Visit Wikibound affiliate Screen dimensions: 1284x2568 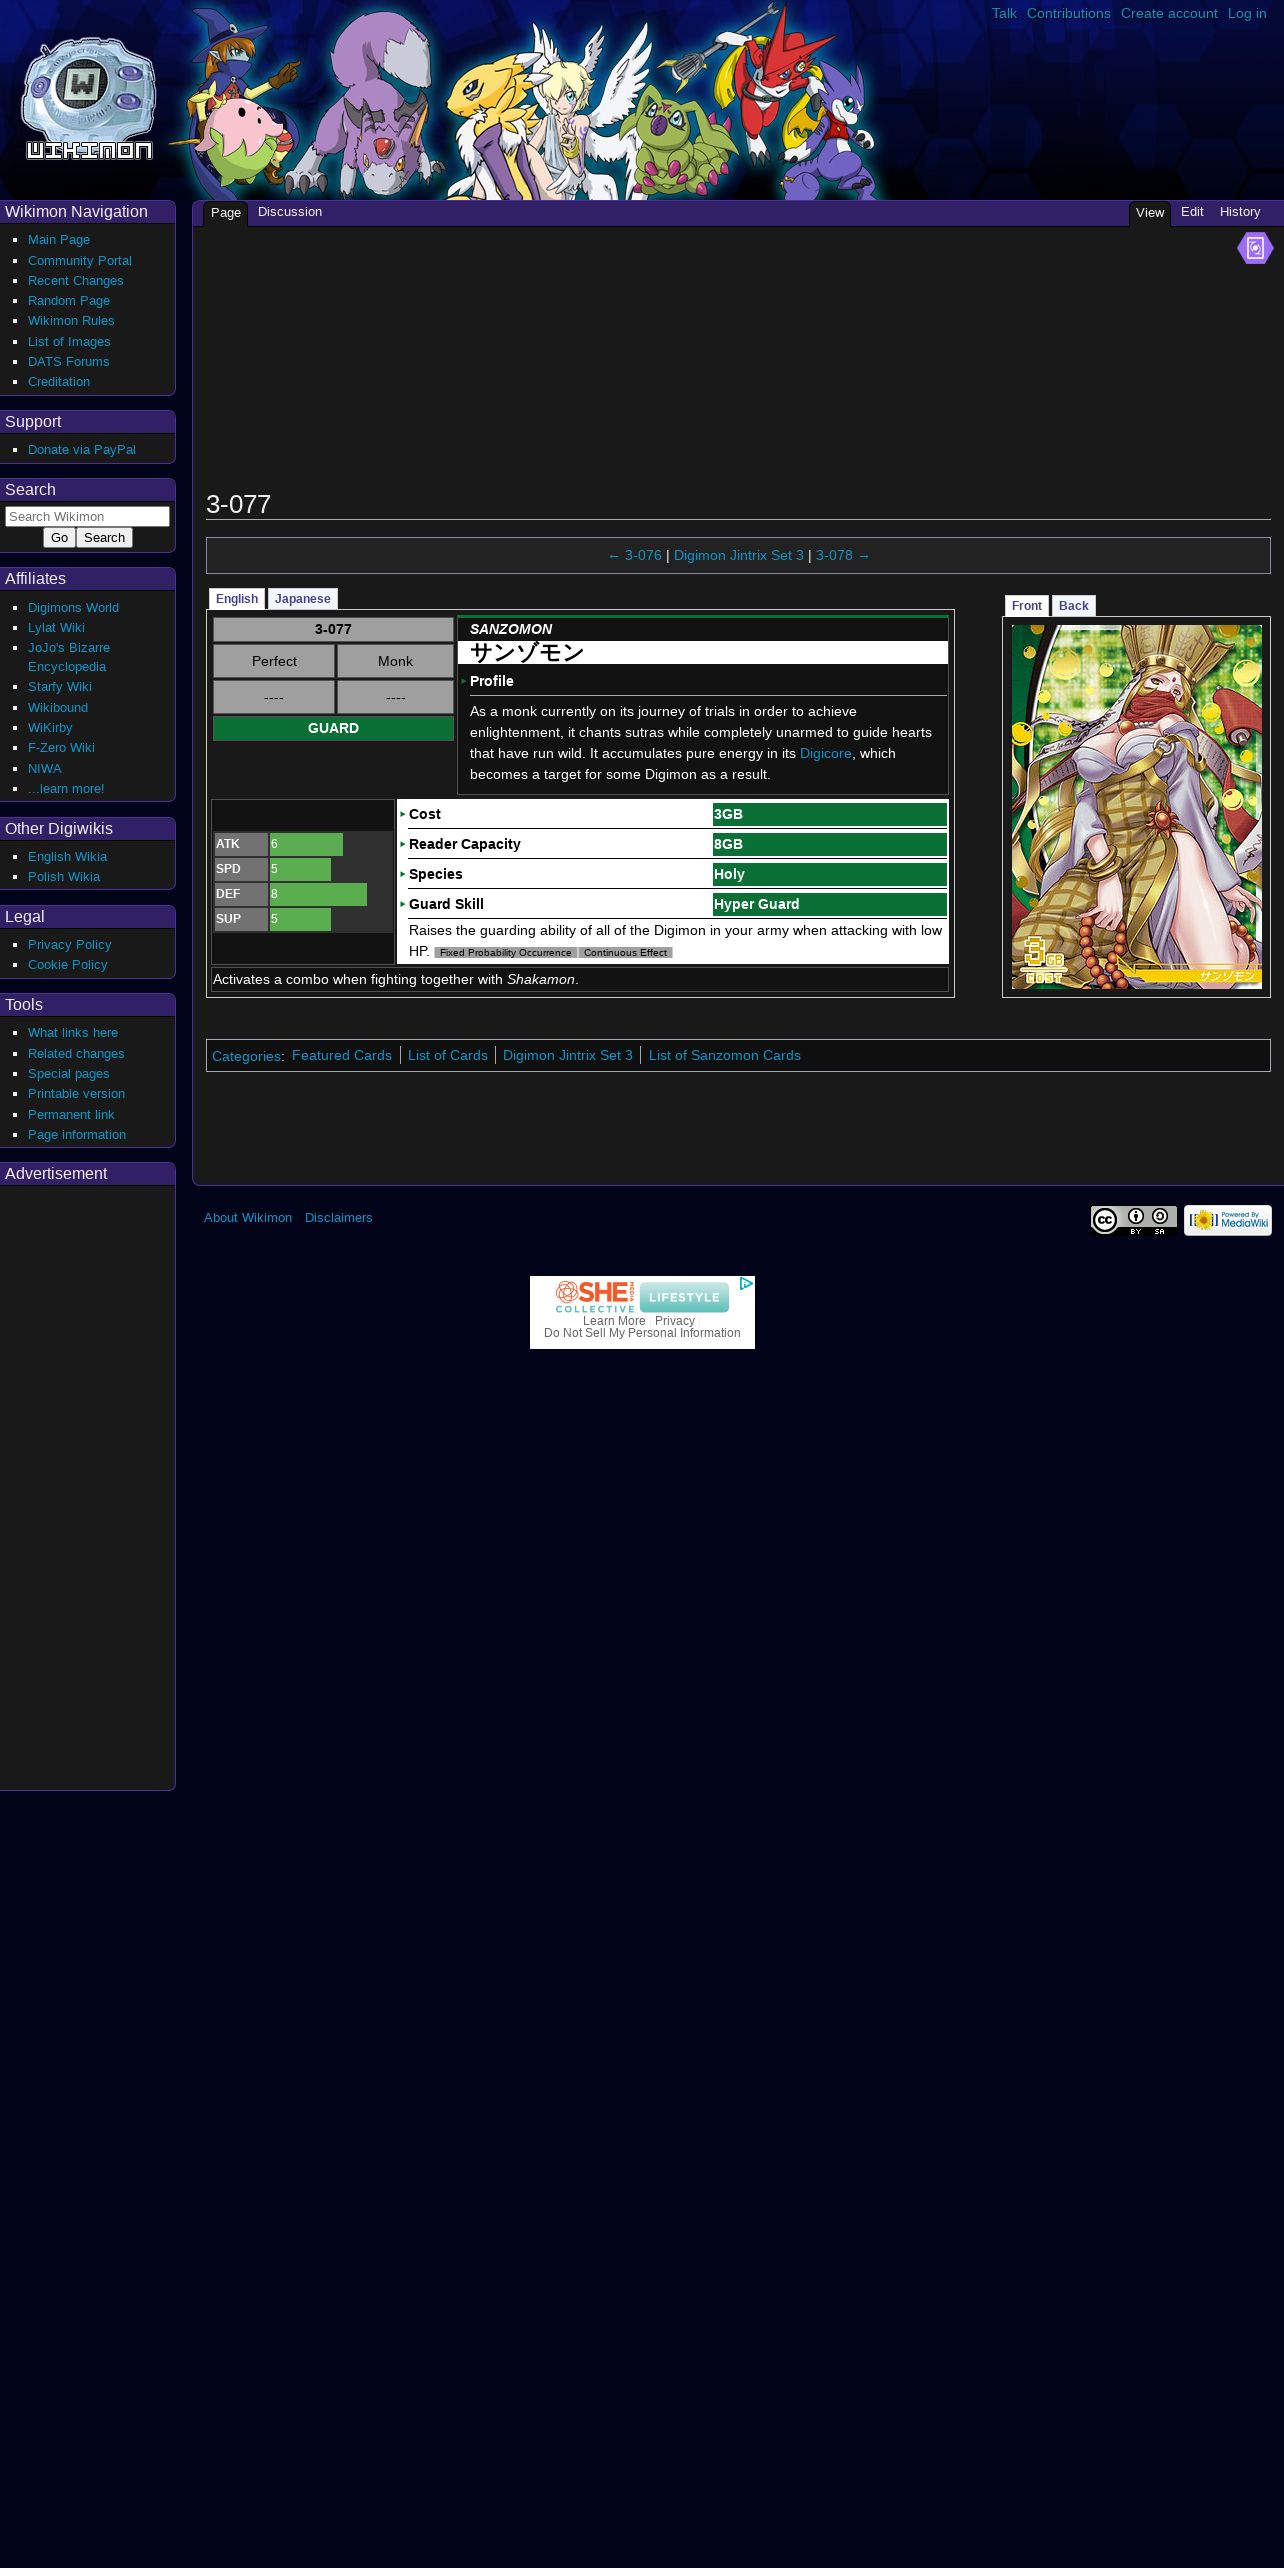coord(58,708)
